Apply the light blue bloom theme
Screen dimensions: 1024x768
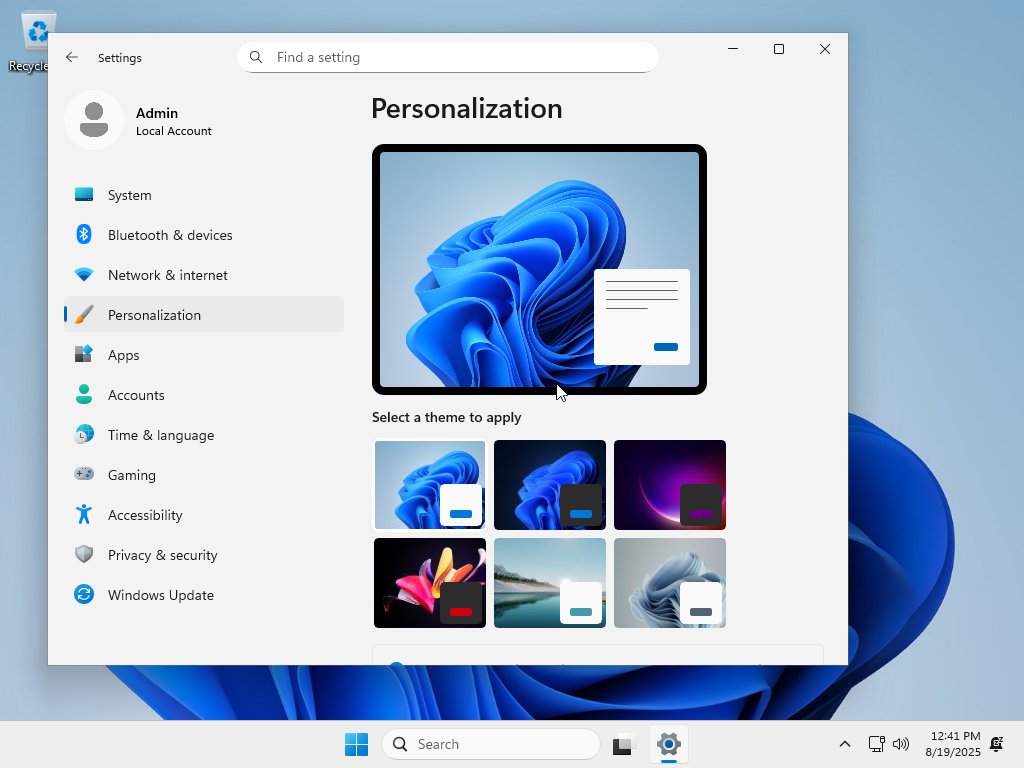[x=430, y=485]
